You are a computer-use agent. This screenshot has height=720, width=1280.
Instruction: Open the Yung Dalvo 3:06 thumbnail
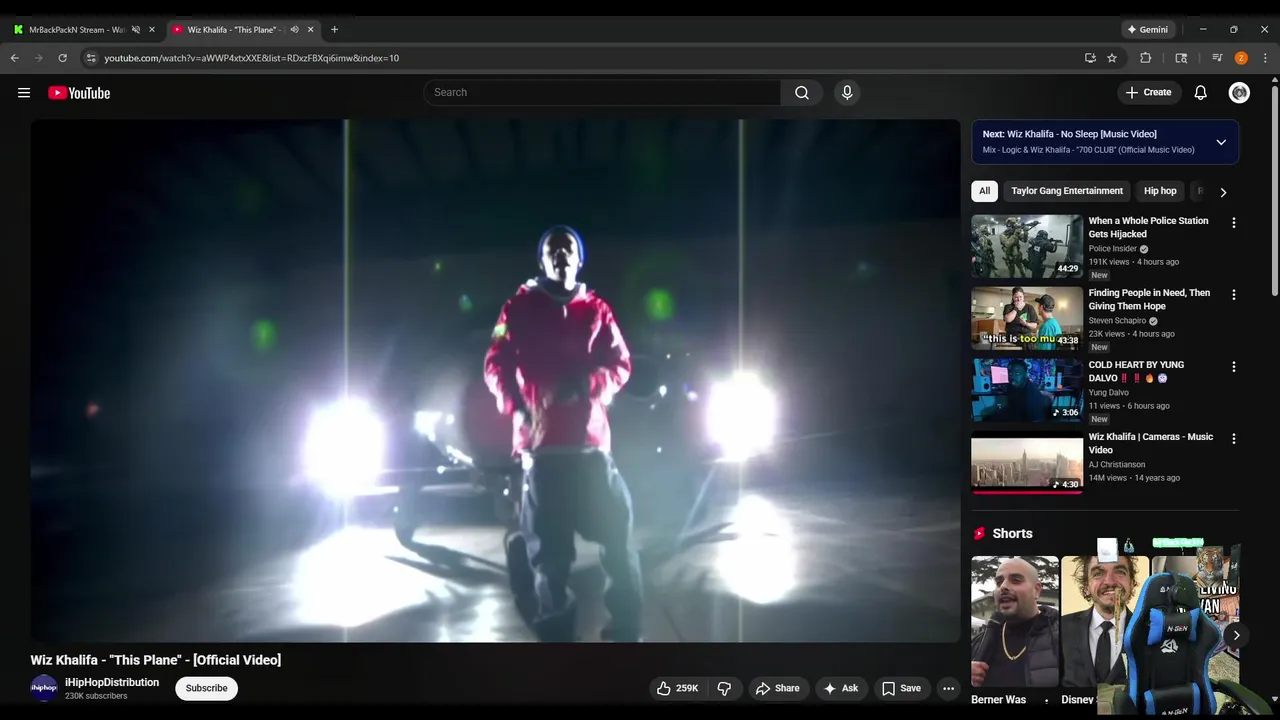(x=1027, y=390)
